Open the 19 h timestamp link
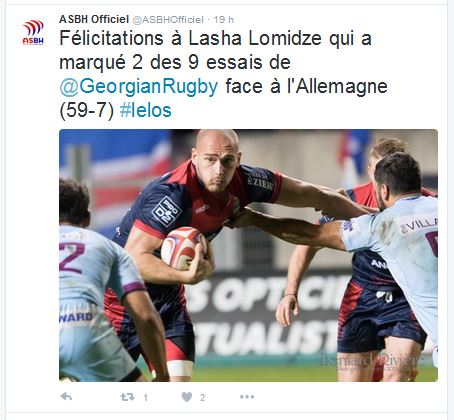 coord(223,20)
